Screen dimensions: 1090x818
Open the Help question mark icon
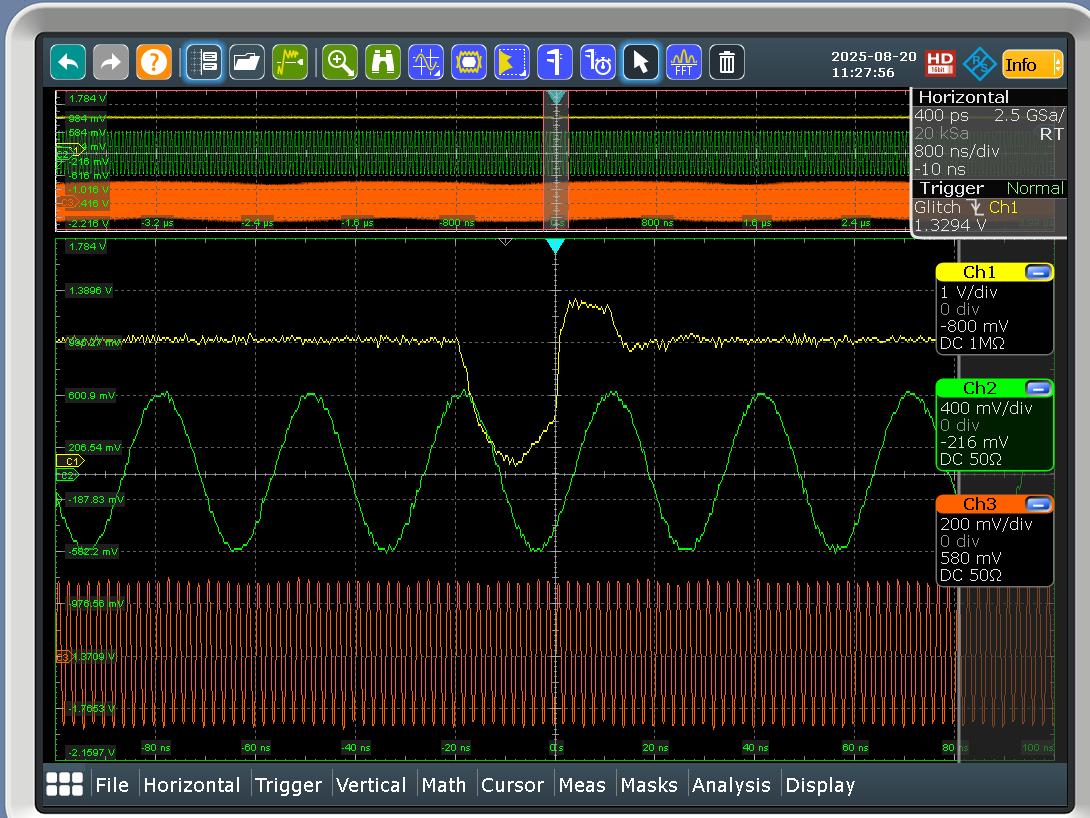153,63
